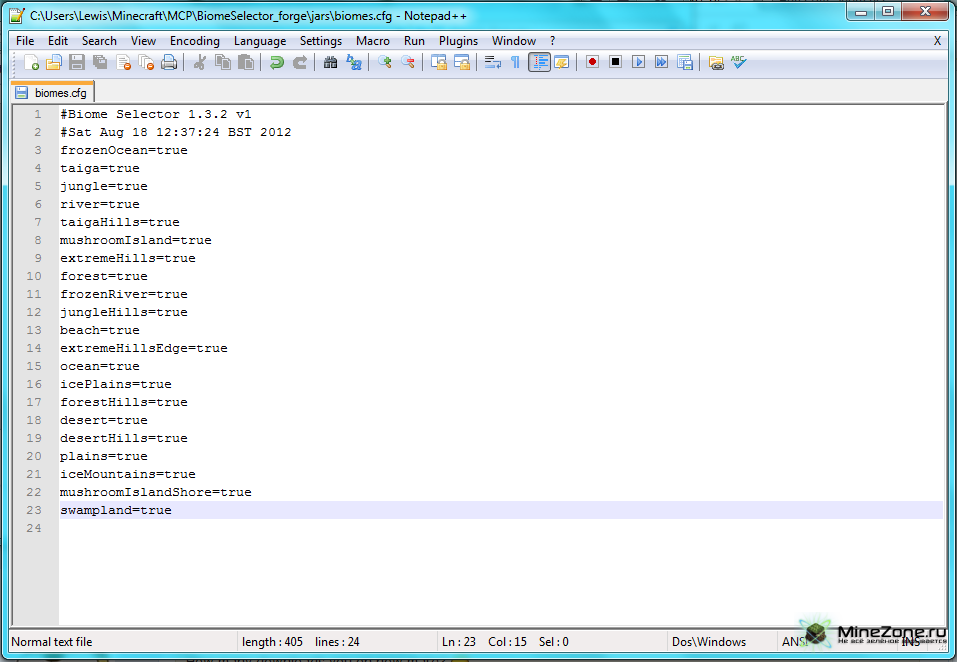
Task: Undo last action via green arrow
Action: pos(276,63)
